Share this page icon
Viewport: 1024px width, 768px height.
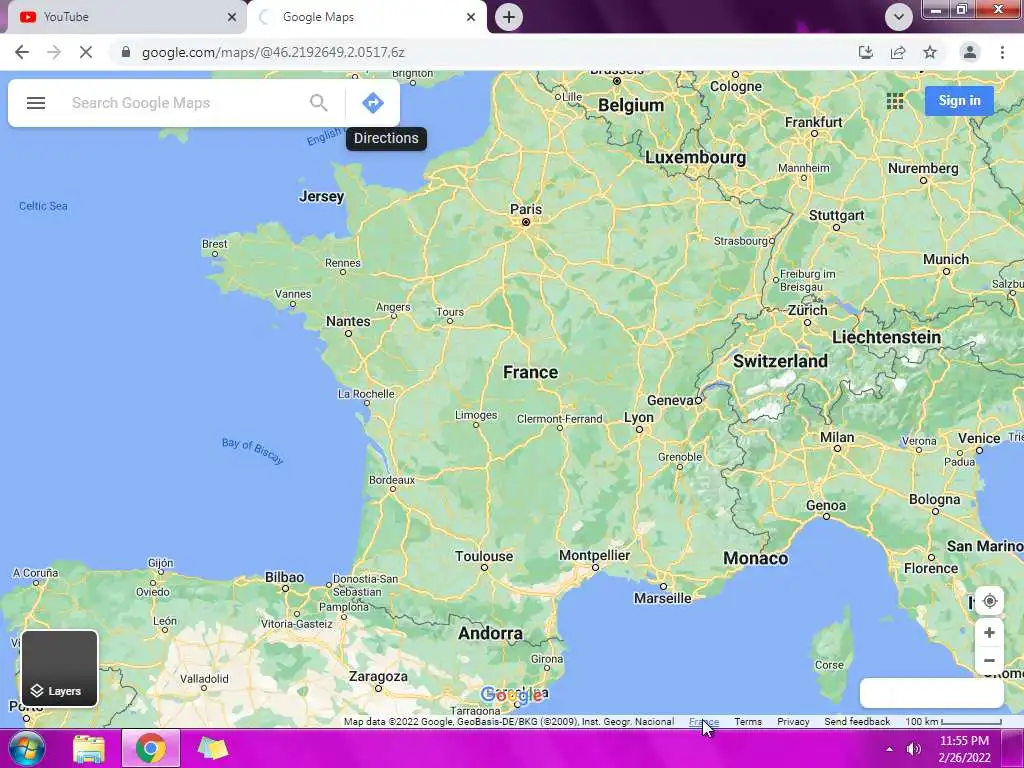tap(898, 52)
